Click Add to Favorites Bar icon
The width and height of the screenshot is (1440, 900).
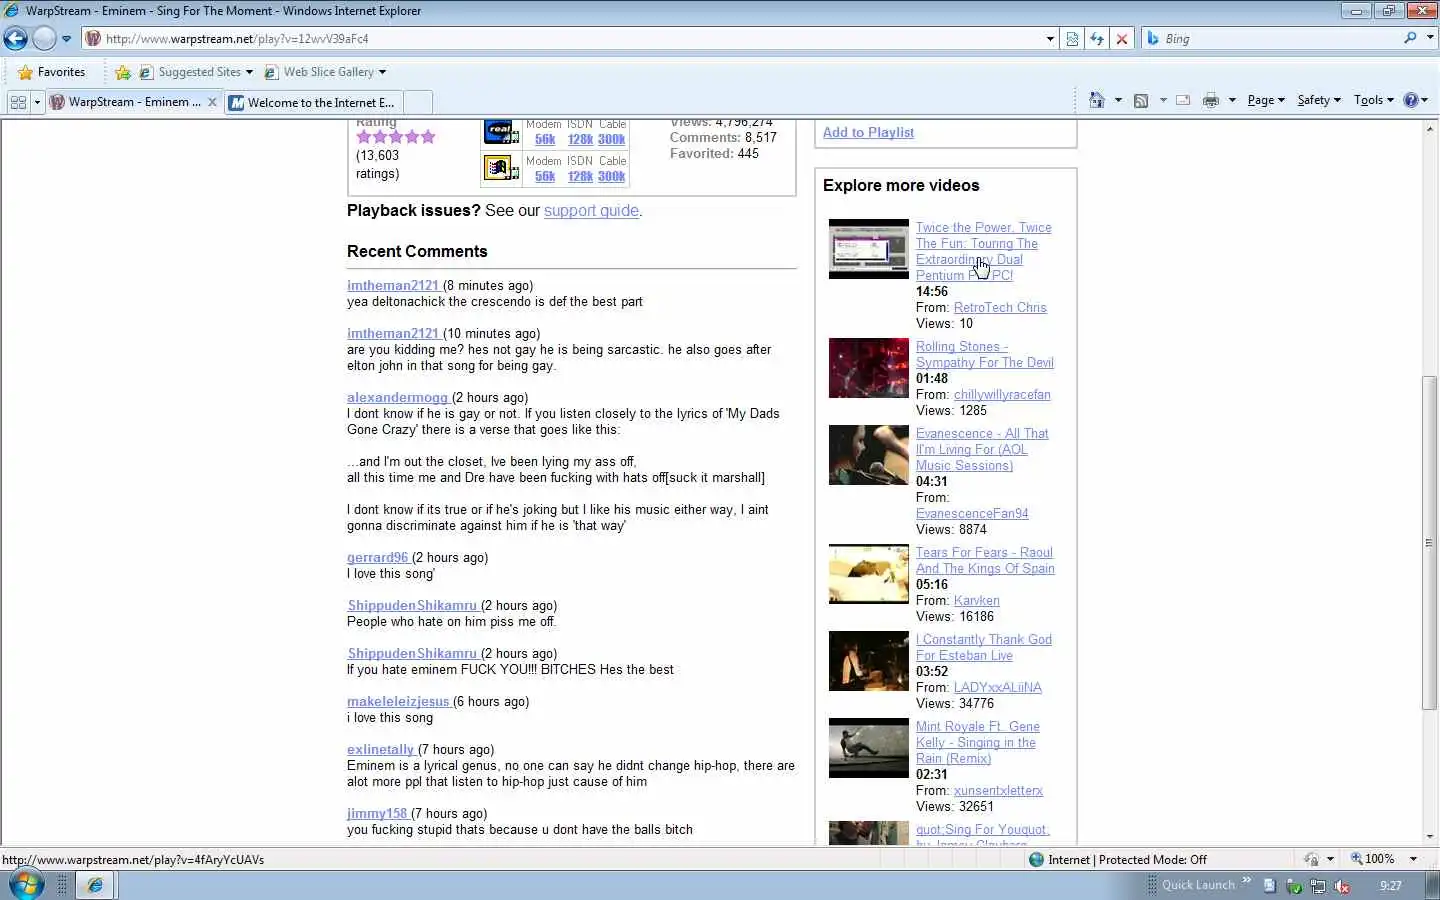pos(123,72)
